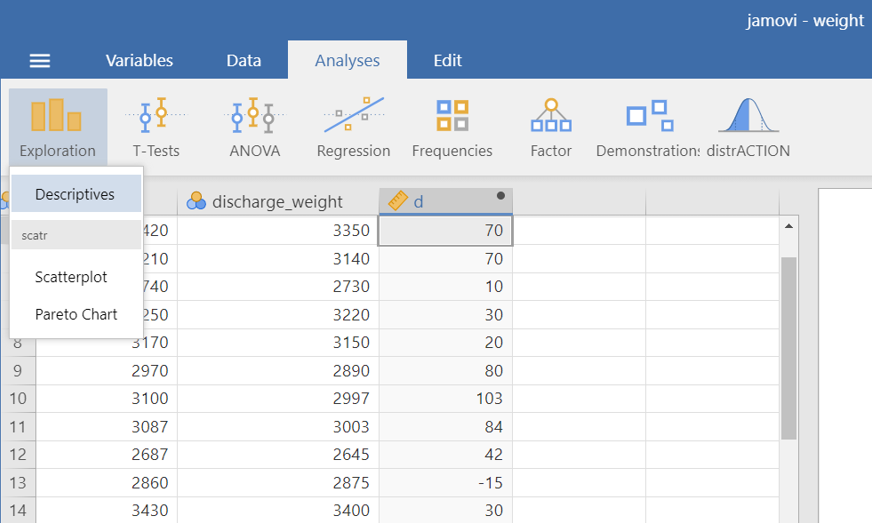Open the ANOVA analysis menu

tap(254, 126)
